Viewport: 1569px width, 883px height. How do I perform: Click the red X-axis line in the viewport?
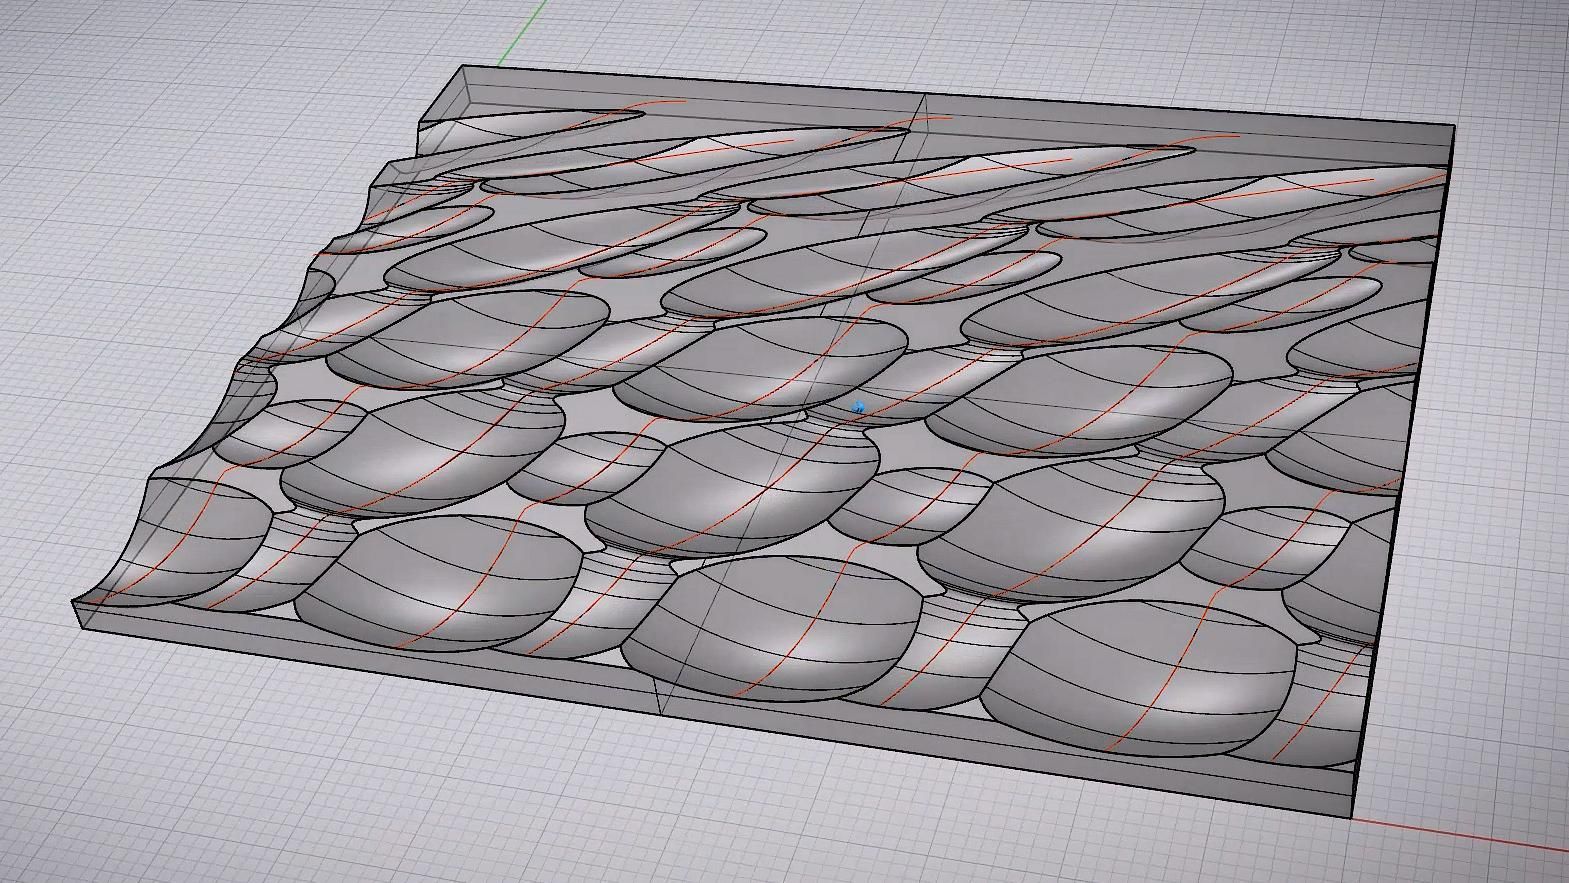[x=1461, y=835]
